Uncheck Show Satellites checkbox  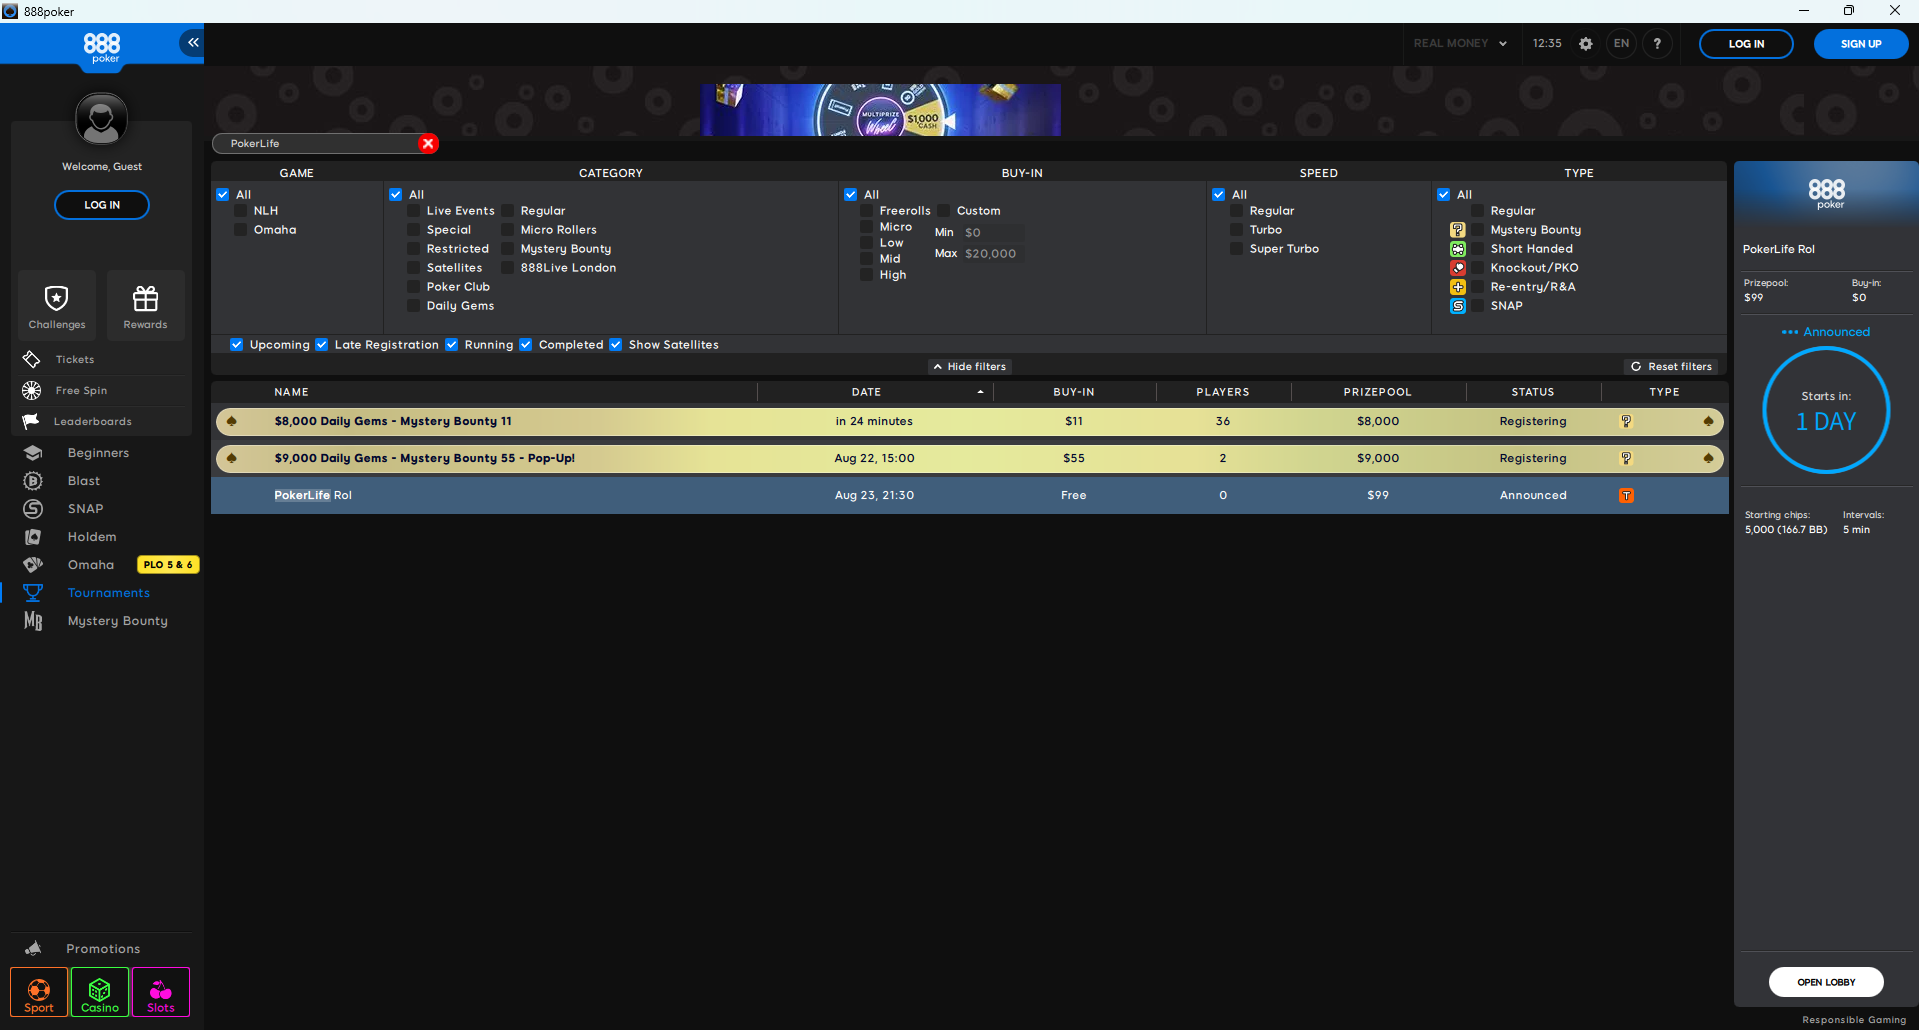point(616,345)
